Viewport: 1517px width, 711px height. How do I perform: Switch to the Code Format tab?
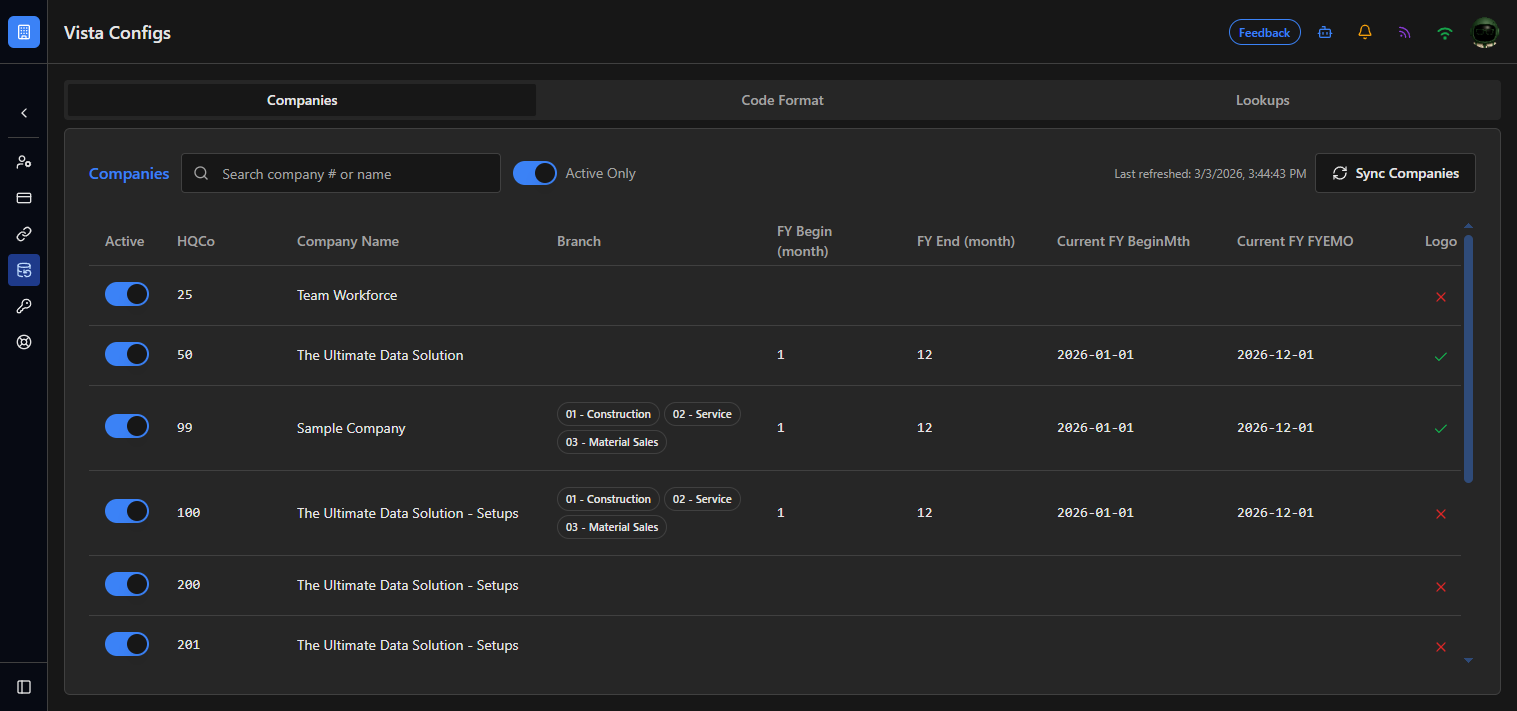[782, 100]
